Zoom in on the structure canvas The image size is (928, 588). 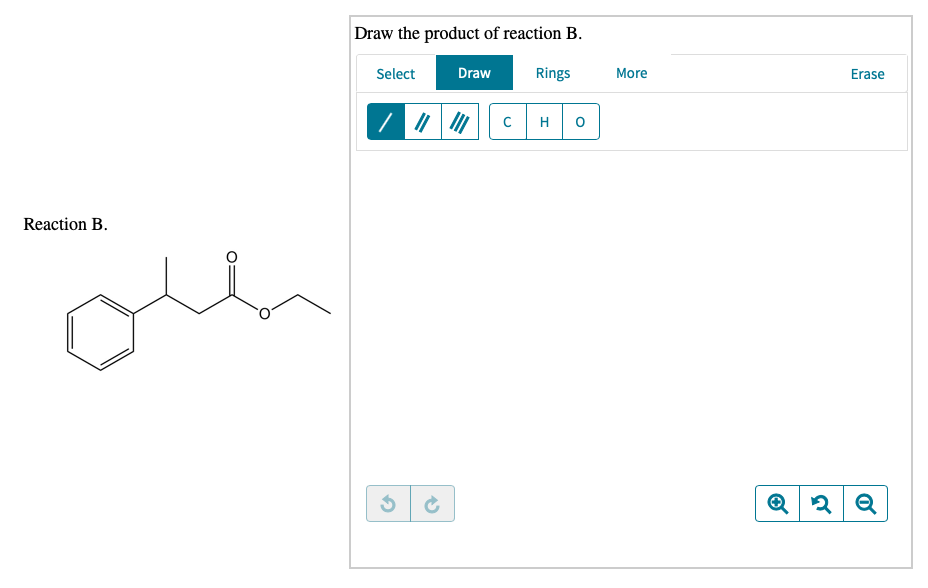(777, 503)
